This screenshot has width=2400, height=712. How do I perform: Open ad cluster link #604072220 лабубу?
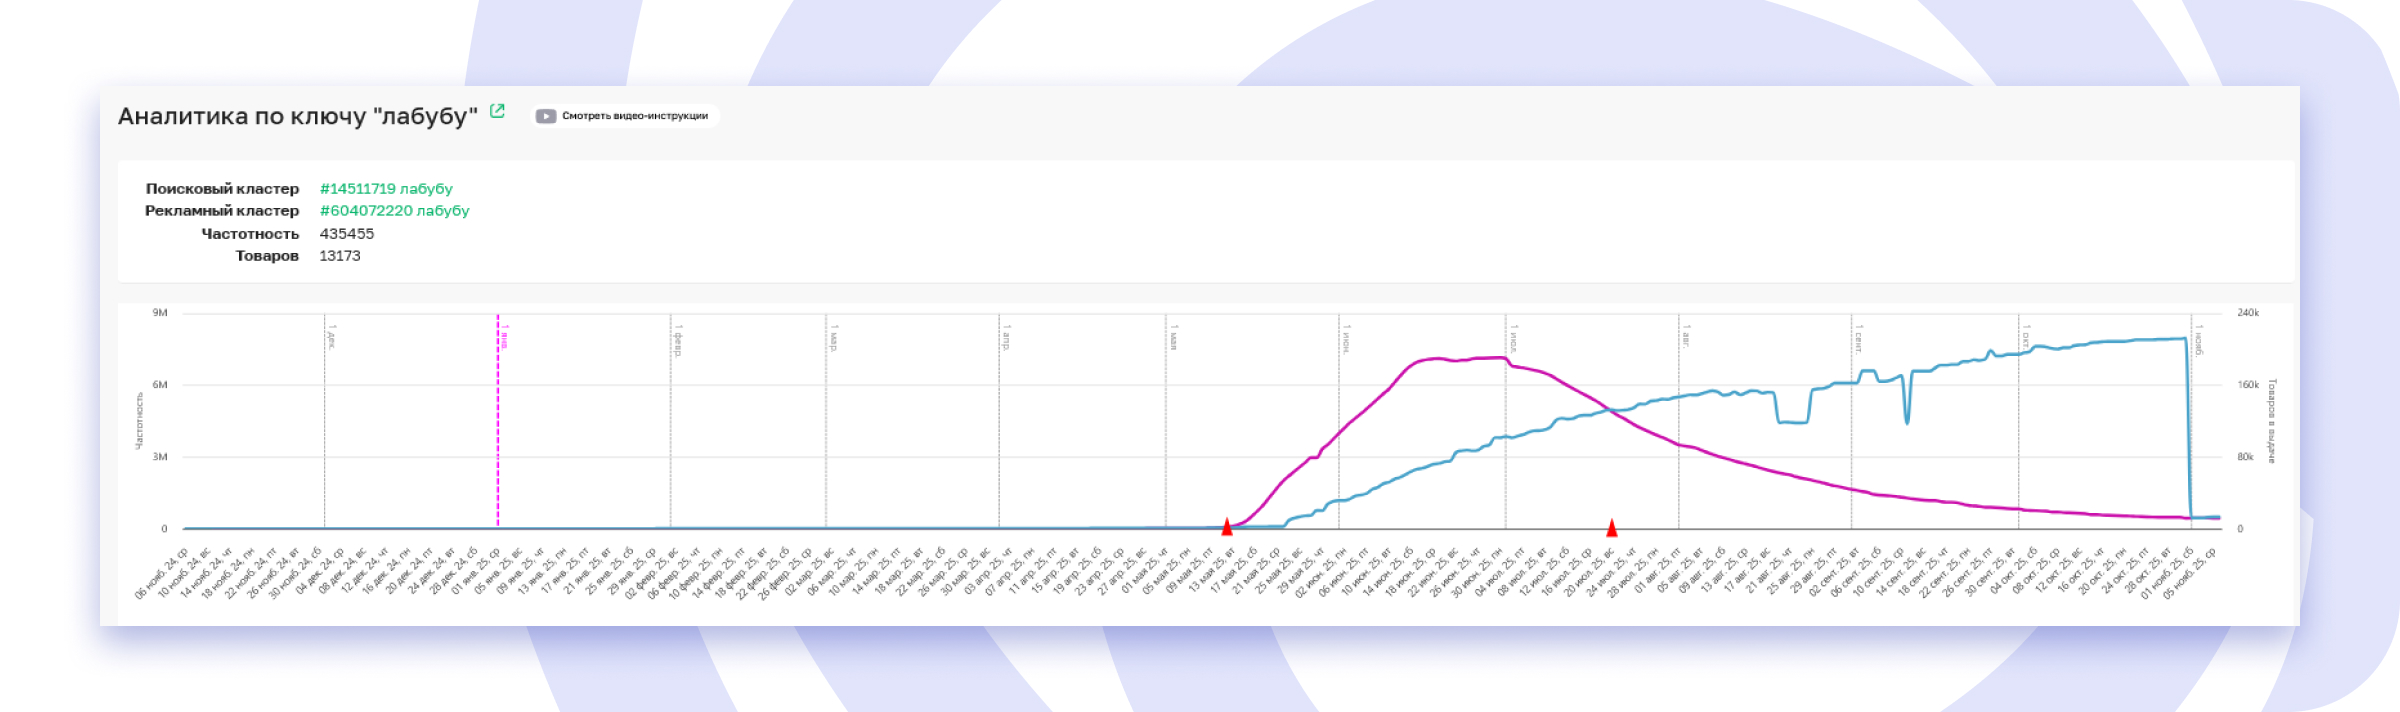[x=394, y=210]
